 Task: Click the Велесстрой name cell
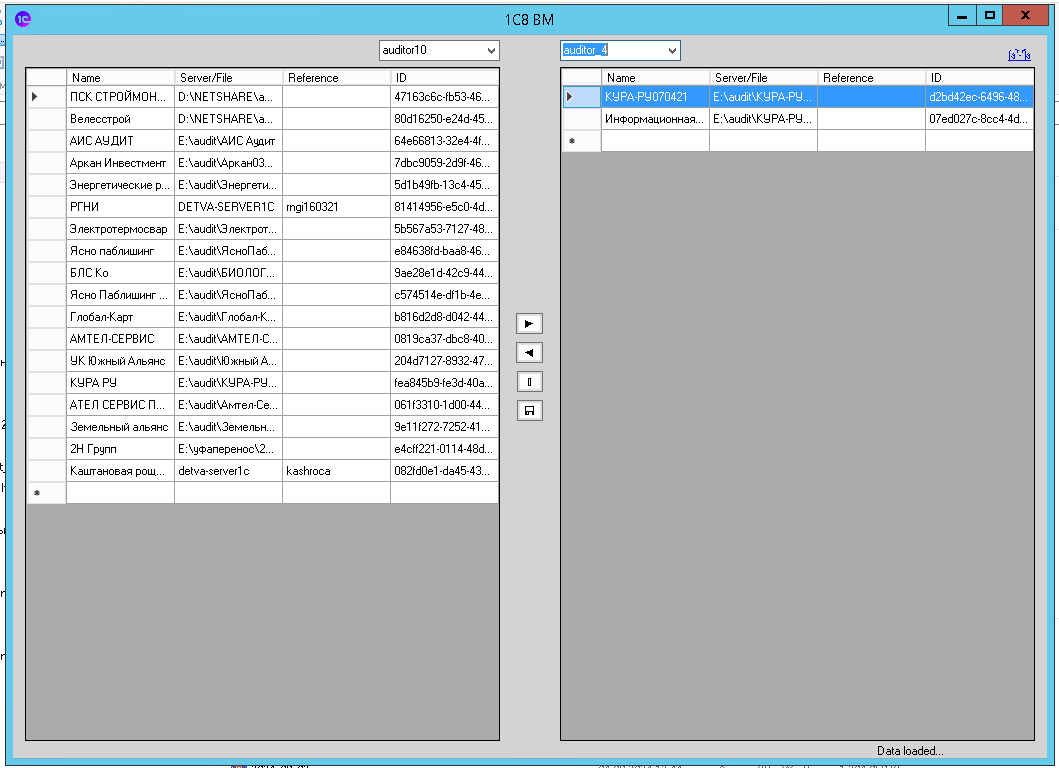coord(120,119)
